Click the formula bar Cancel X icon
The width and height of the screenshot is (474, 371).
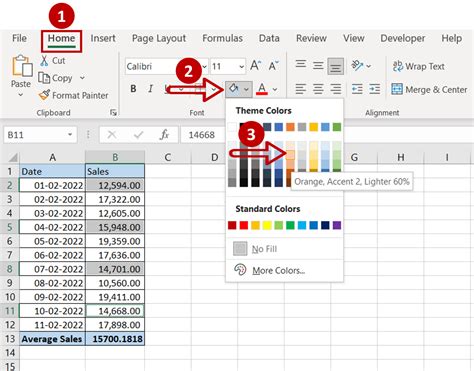pos(112,135)
